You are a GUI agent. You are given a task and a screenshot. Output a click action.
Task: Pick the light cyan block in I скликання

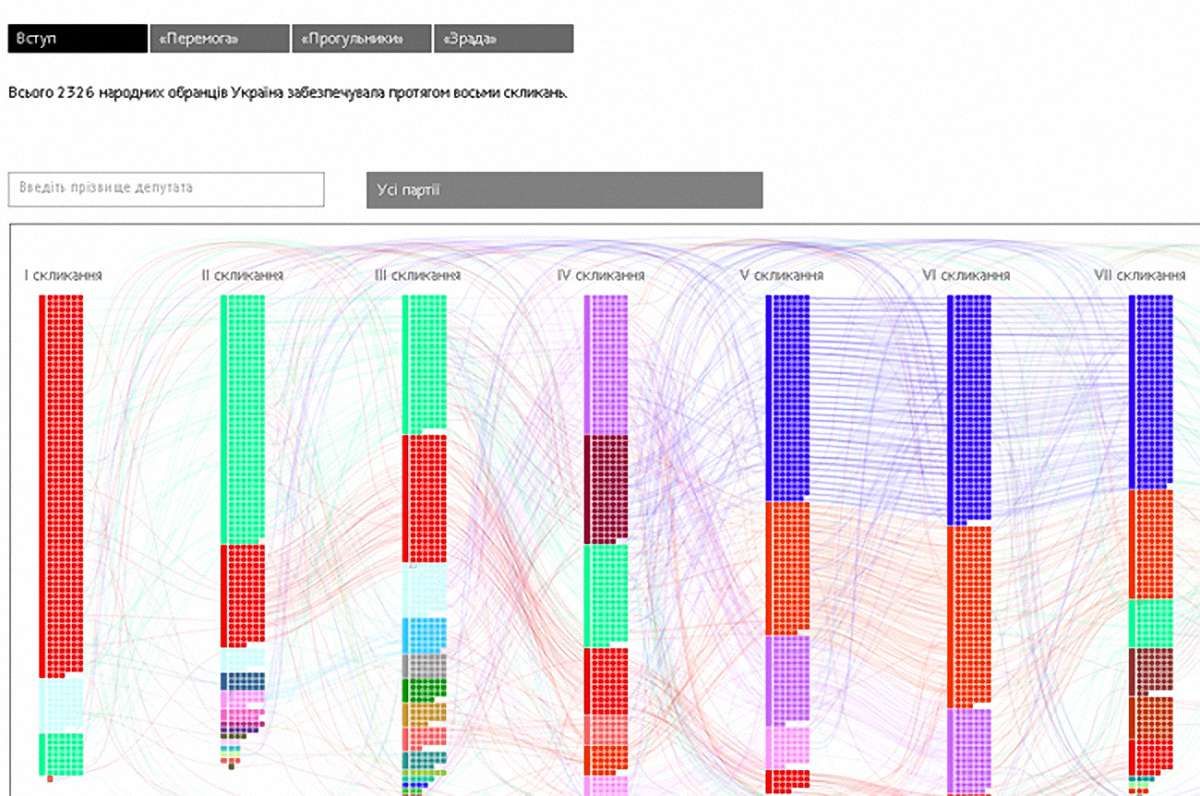click(x=61, y=706)
